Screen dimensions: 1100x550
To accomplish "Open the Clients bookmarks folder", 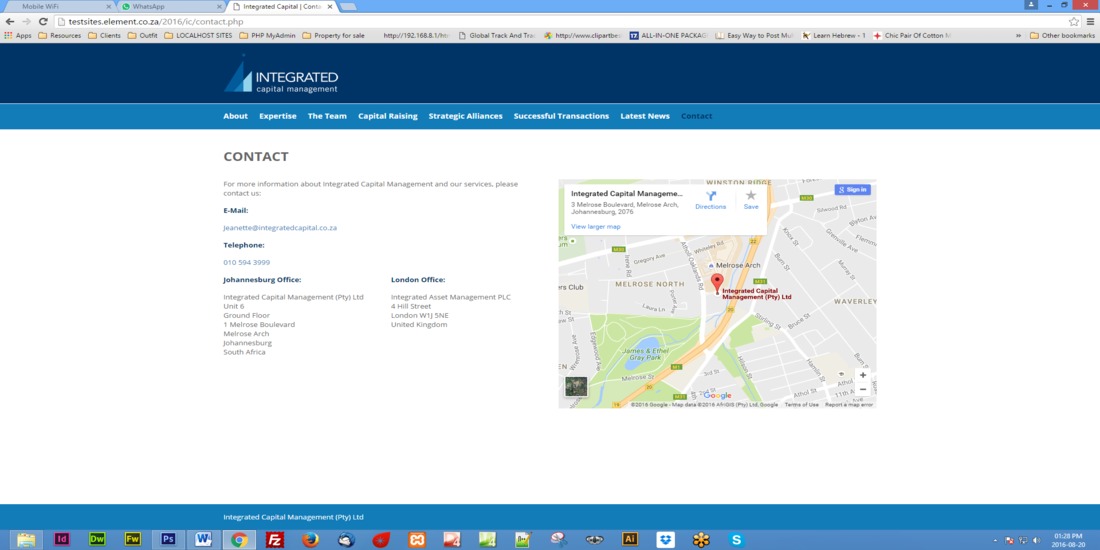I will point(104,35).
